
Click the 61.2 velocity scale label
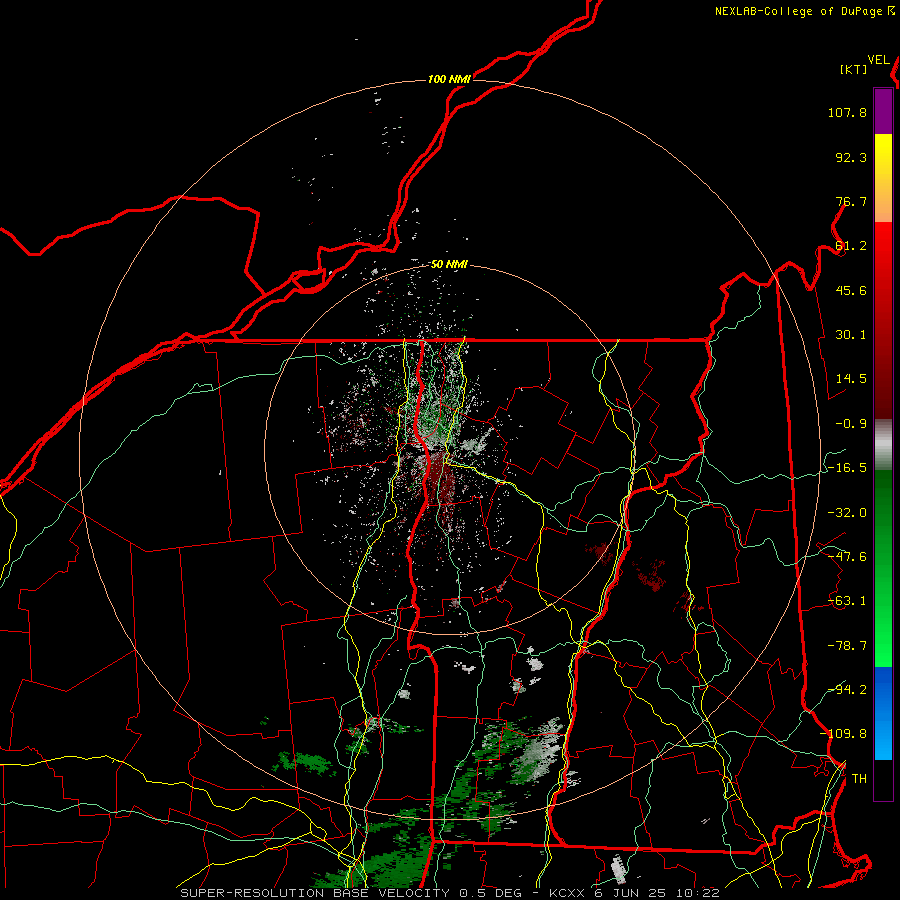851,246
